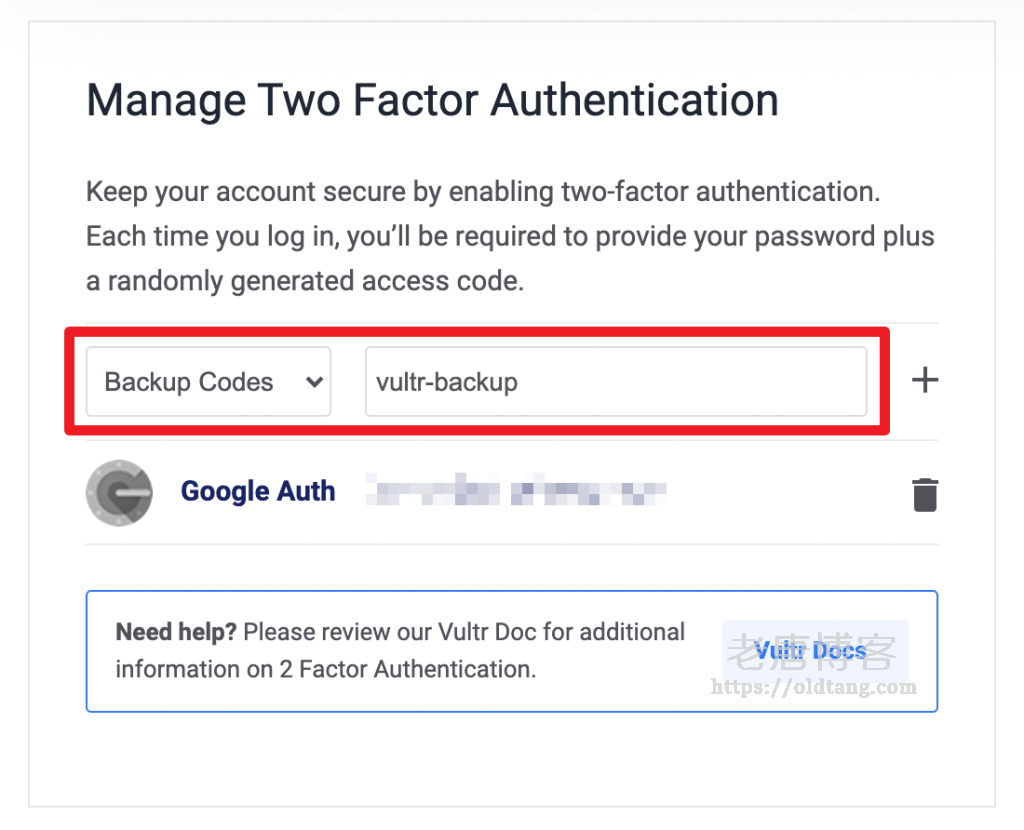Image resolution: width=1024 pixels, height=830 pixels.
Task: Select the Google Auth label text
Action: click(258, 492)
